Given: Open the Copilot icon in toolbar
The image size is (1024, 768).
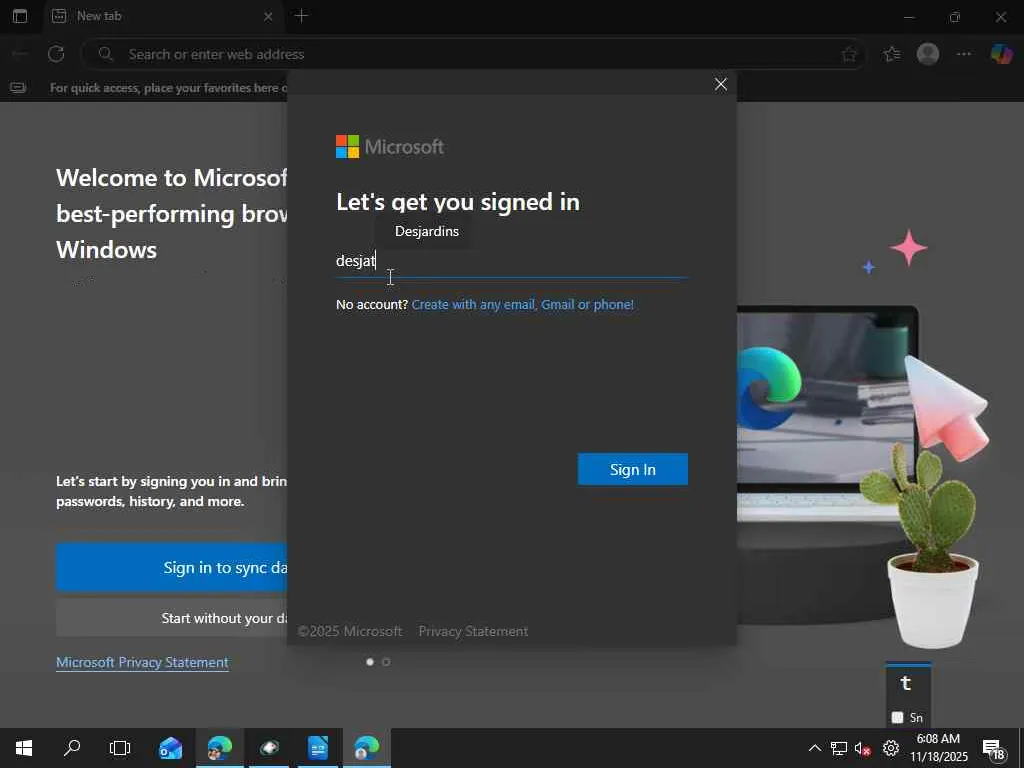Looking at the screenshot, I should coord(1001,54).
